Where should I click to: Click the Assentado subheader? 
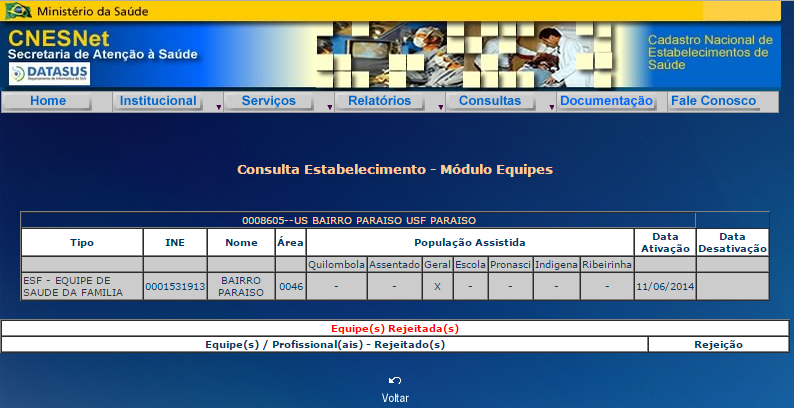pyautogui.click(x=394, y=264)
